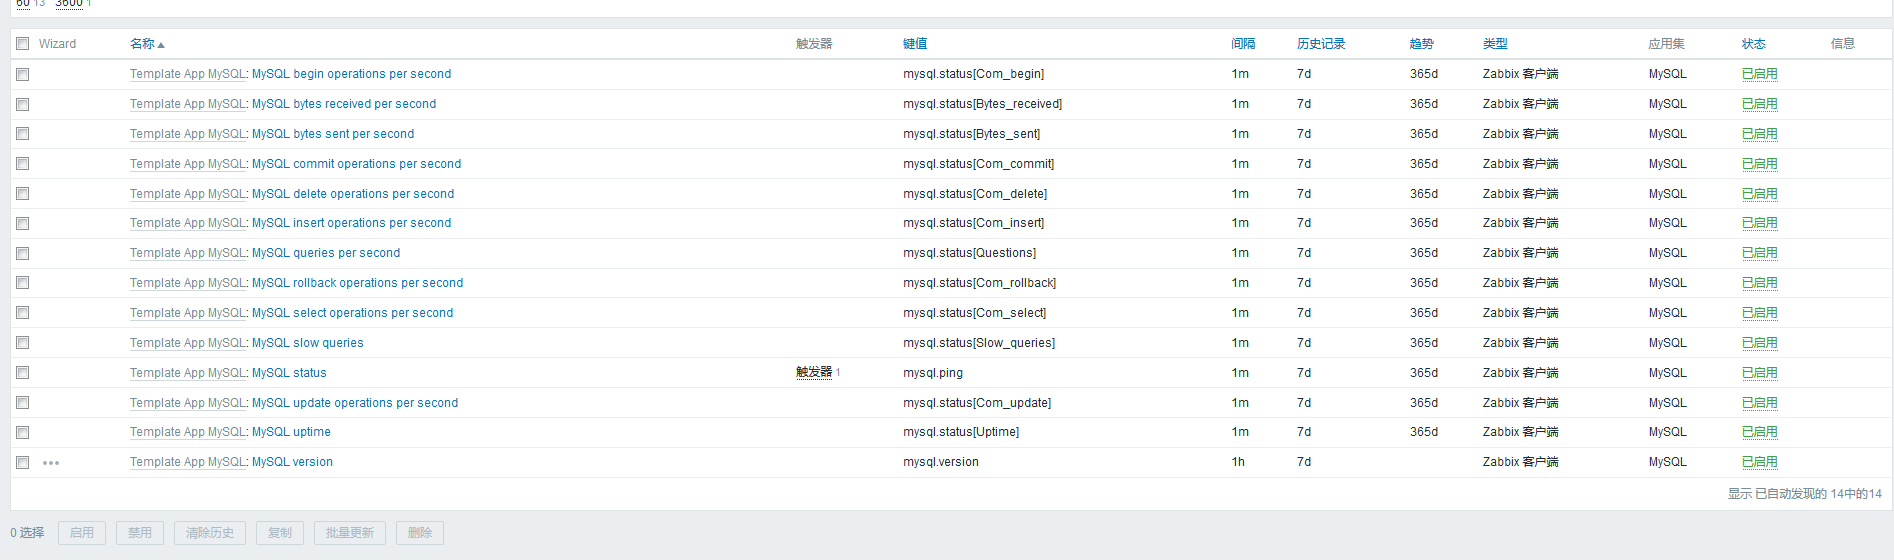The image size is (1894, 560).
Task: Toggle 已启用 status for mysql.status[Uptime]
Action: click(x=1760, y=432)
